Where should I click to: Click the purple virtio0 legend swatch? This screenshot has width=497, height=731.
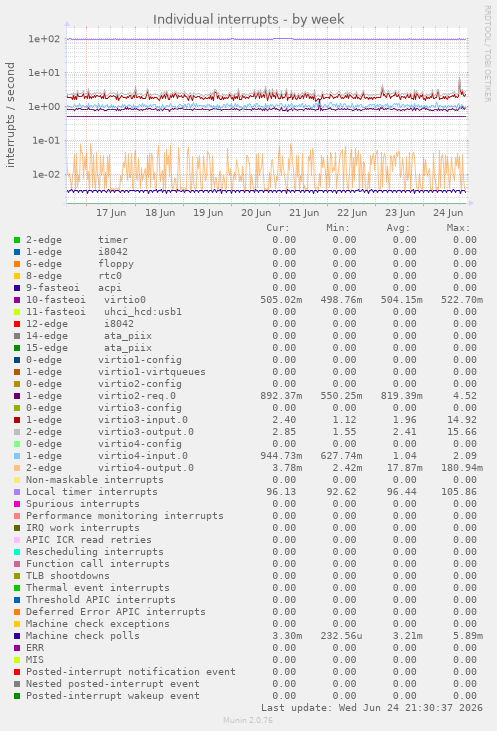pos(17,300)
